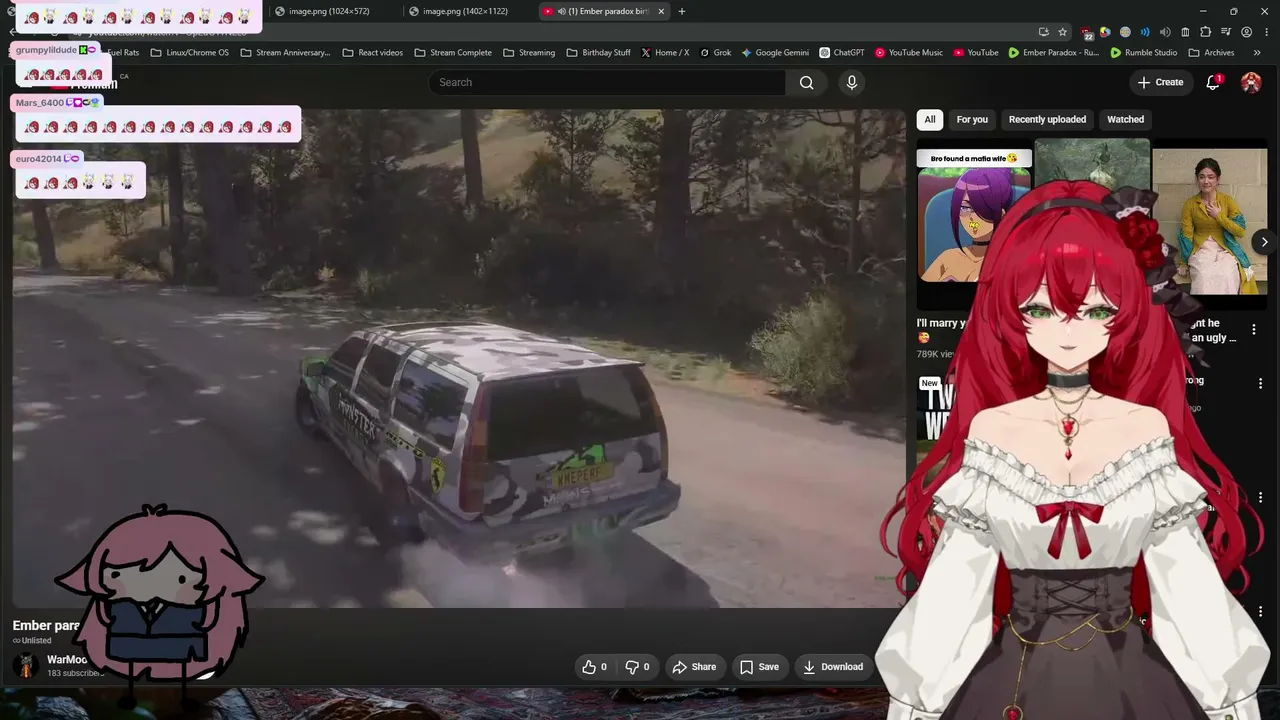Open the YouTube notifications bell
The height and width of the screenshot is (720, 1280).
[x=1213, y=82]
